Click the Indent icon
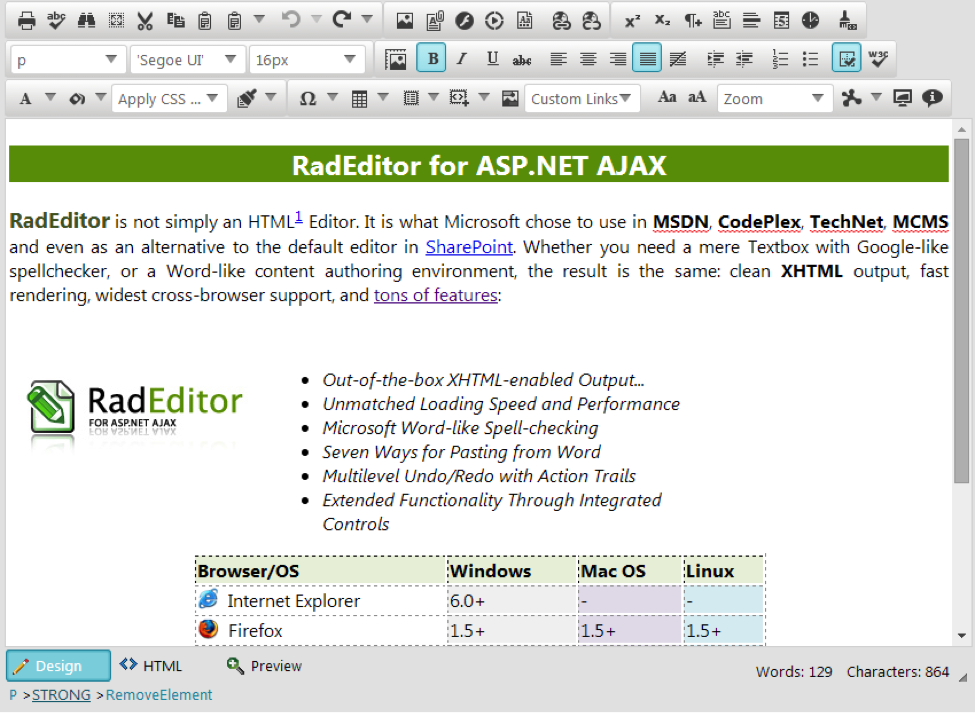 point(716,59)
